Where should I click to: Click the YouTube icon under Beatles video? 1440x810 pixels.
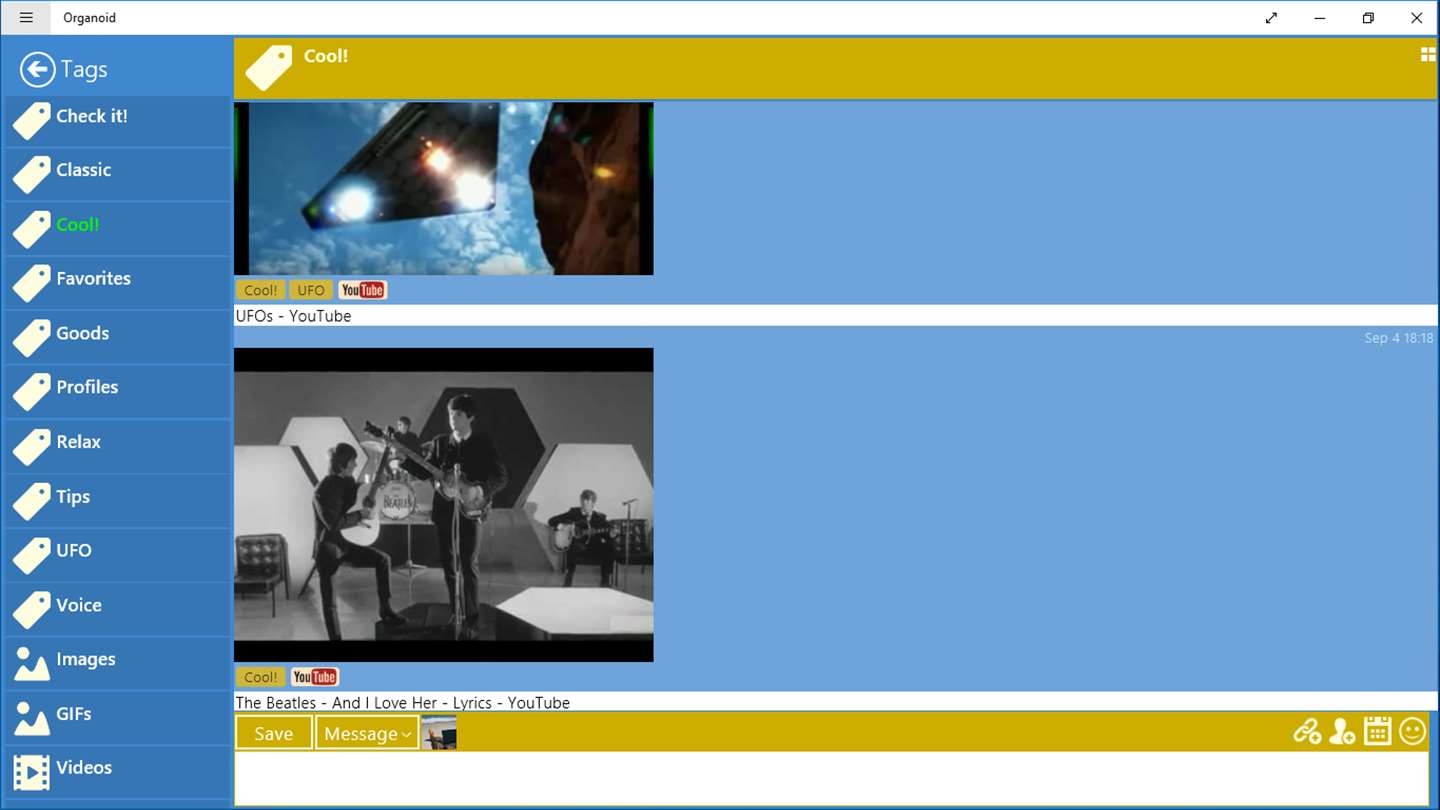(314, 677)
